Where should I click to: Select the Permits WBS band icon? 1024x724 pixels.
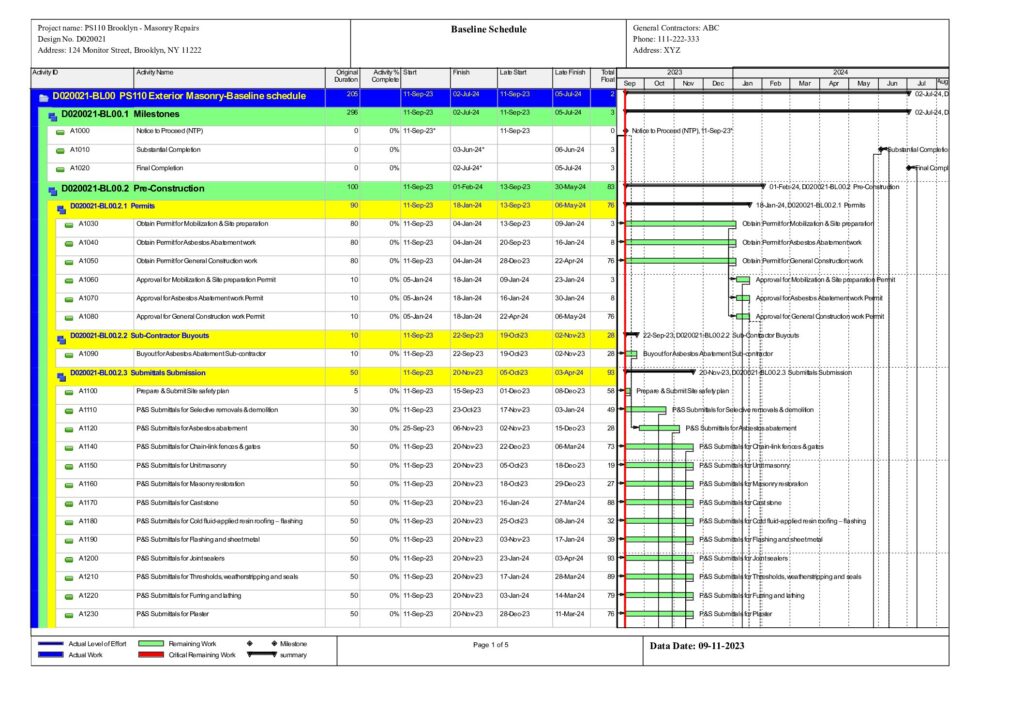pyautogui.click(x=61, y=206)
